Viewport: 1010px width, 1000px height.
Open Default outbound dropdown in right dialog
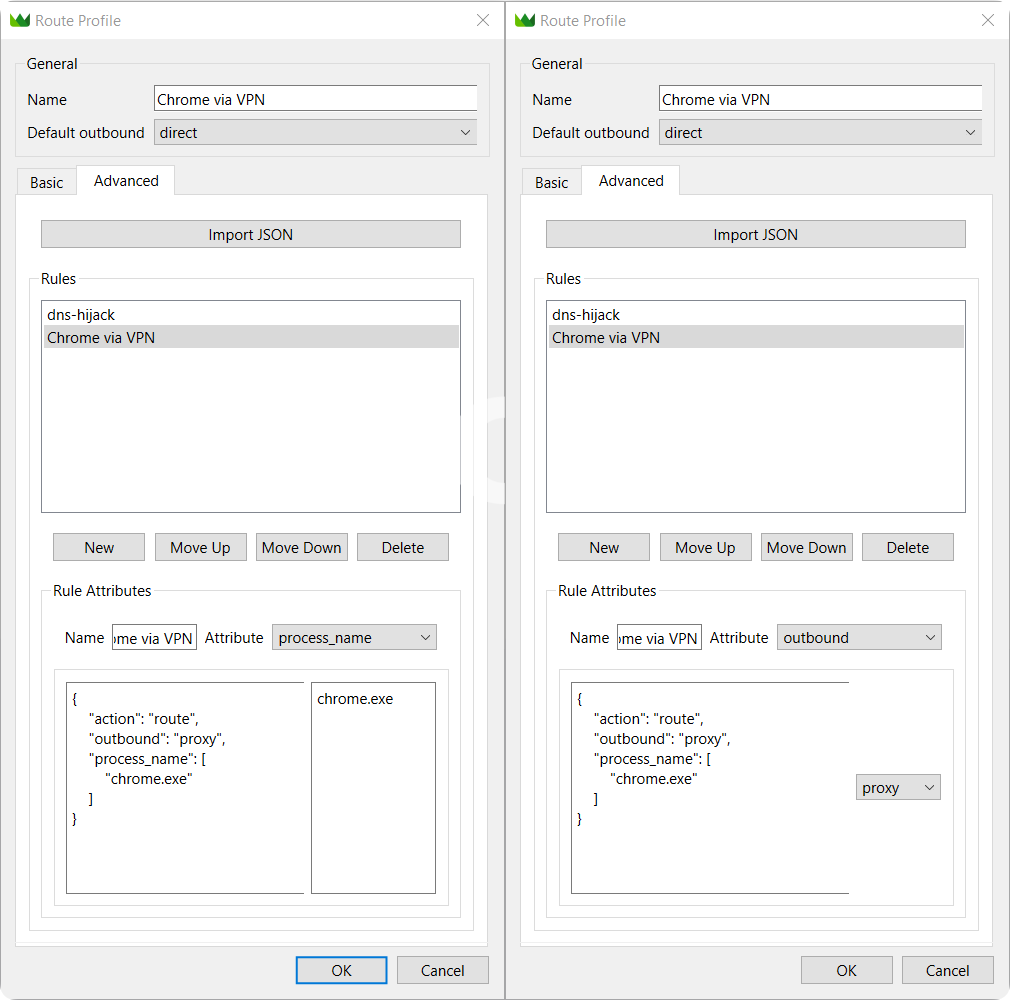point(820,133)
